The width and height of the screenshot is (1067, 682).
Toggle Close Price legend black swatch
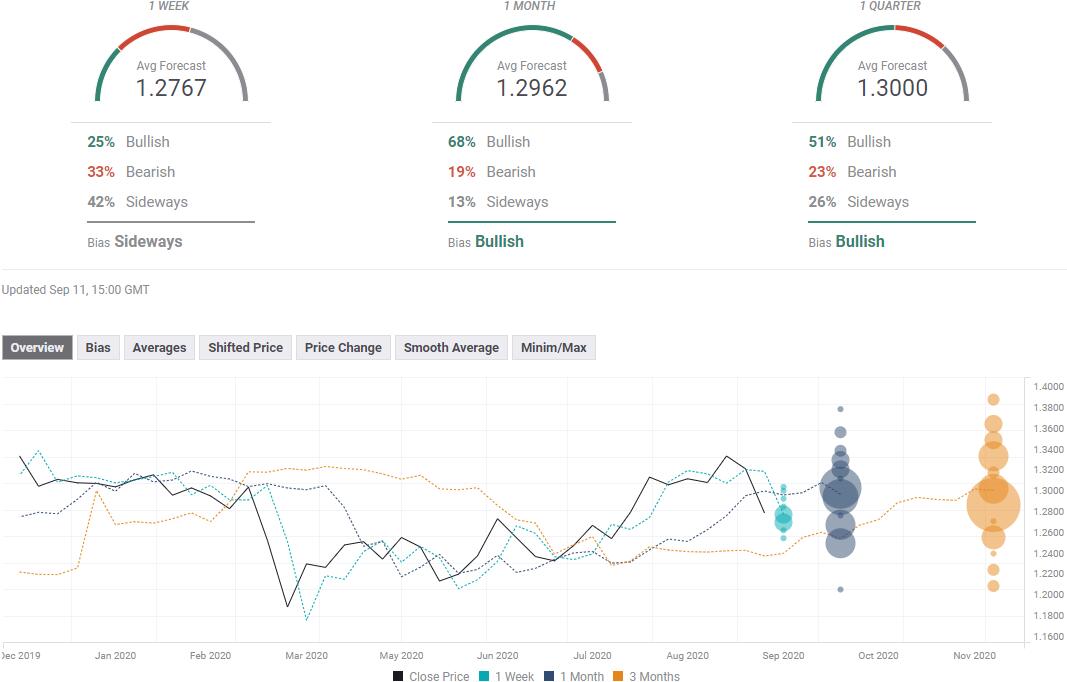pos(398,676)
